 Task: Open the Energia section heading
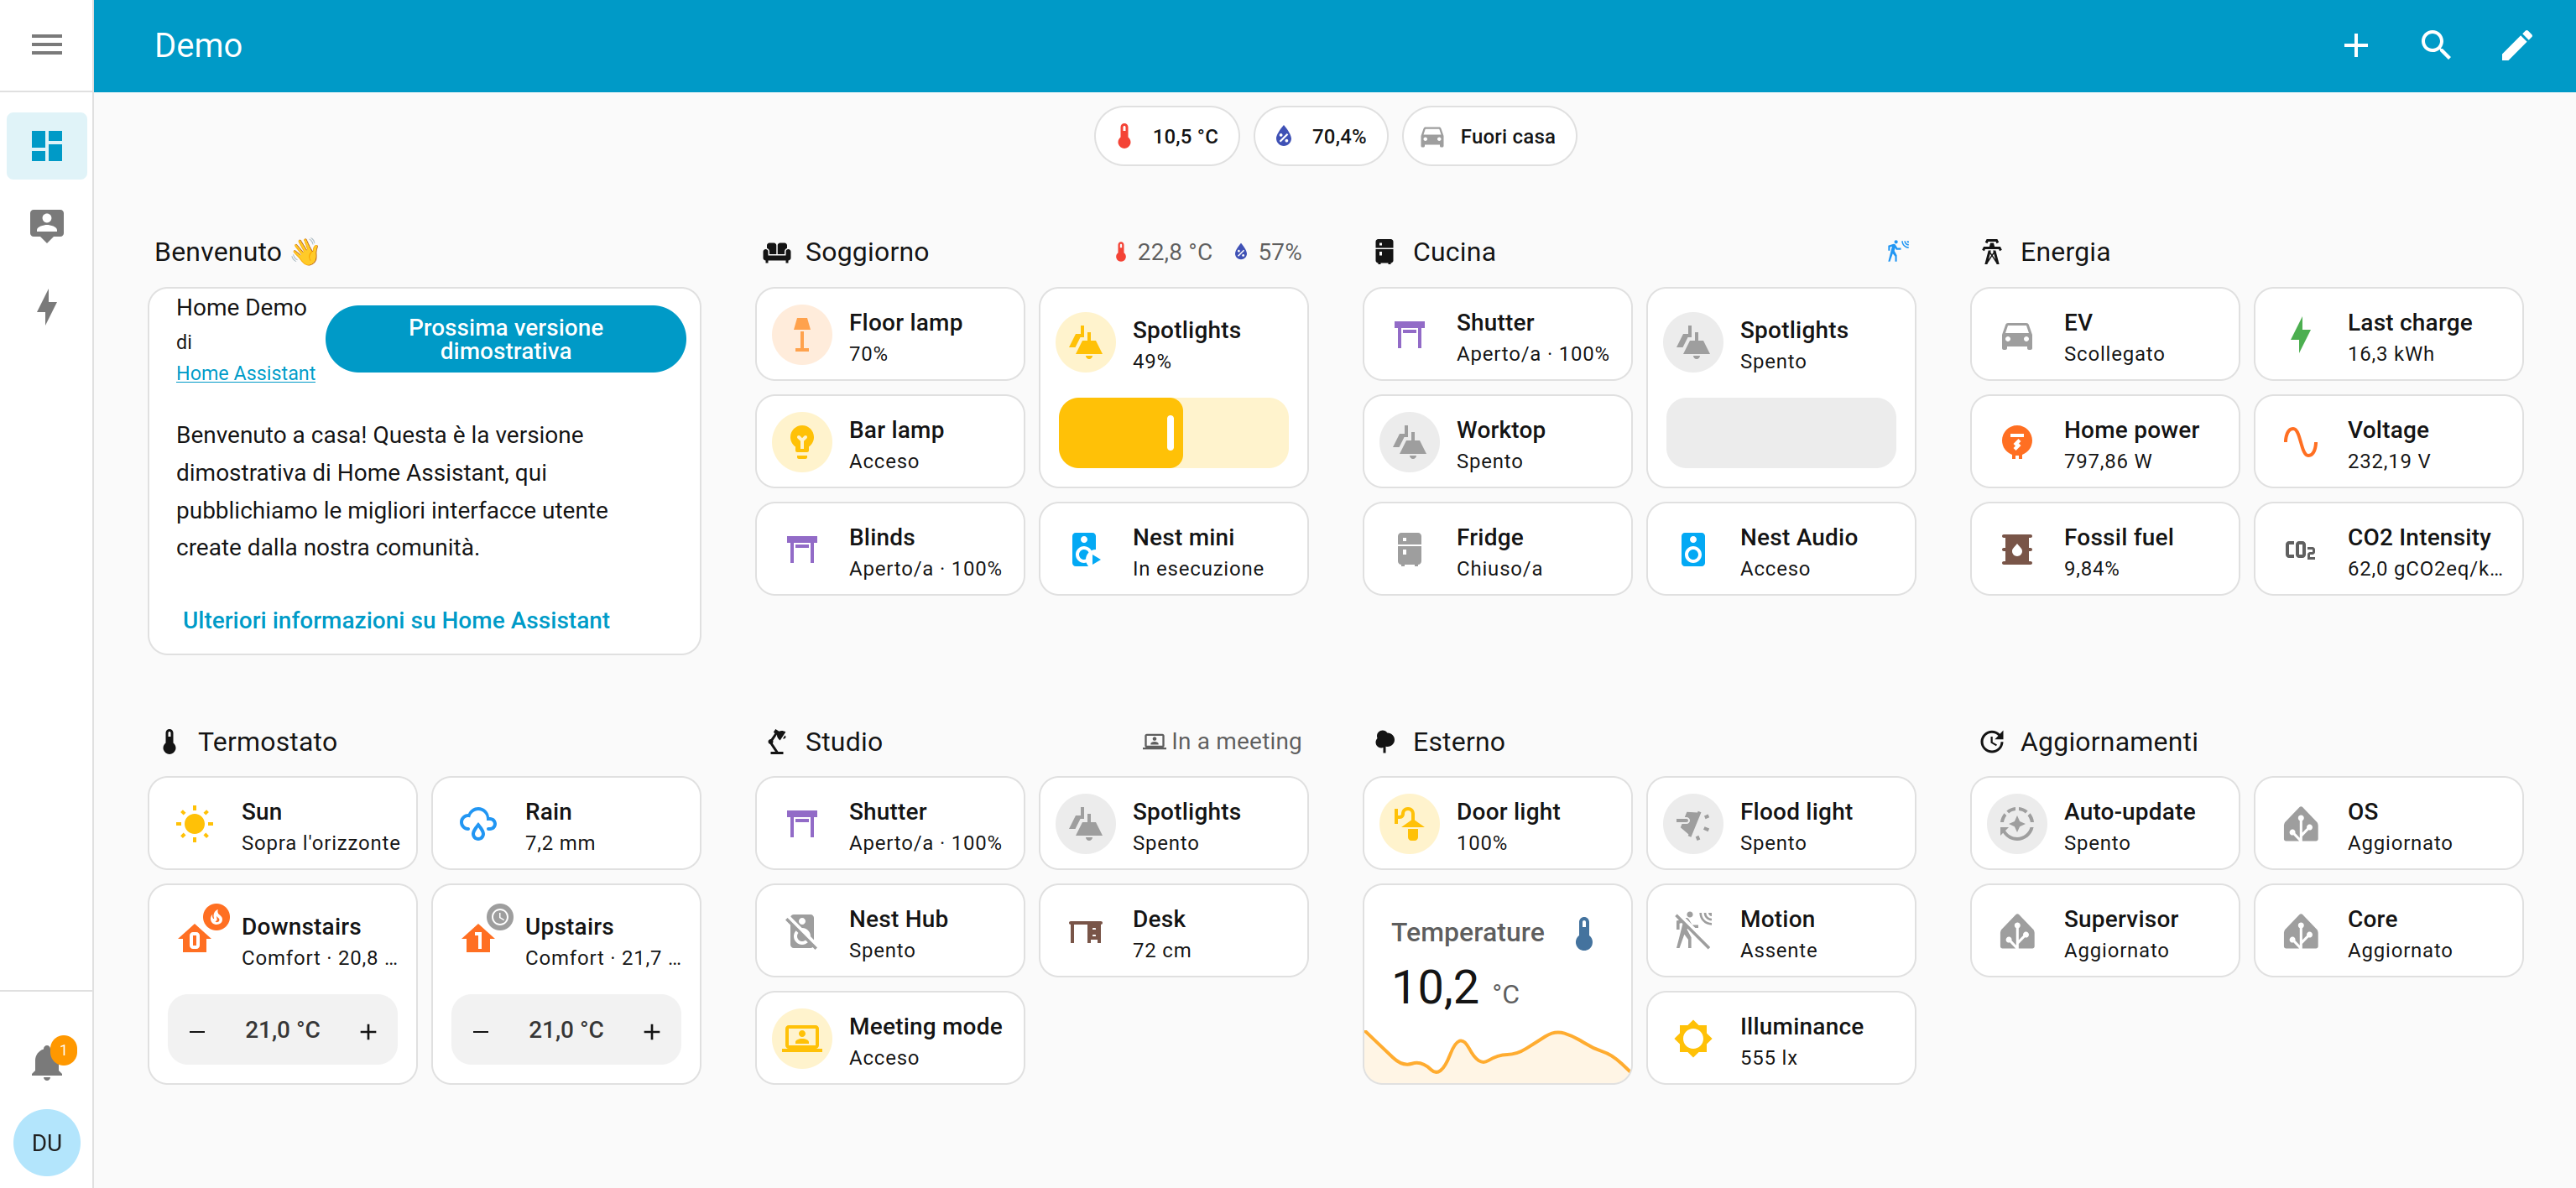2064,252
